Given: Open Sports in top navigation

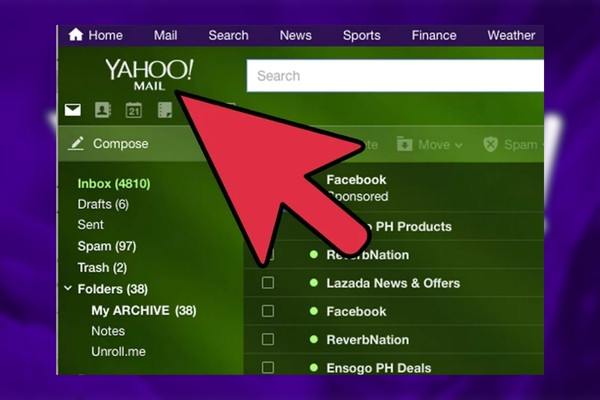Looking at the screenshot, I should pyautogui.click(x=362, y=35).
